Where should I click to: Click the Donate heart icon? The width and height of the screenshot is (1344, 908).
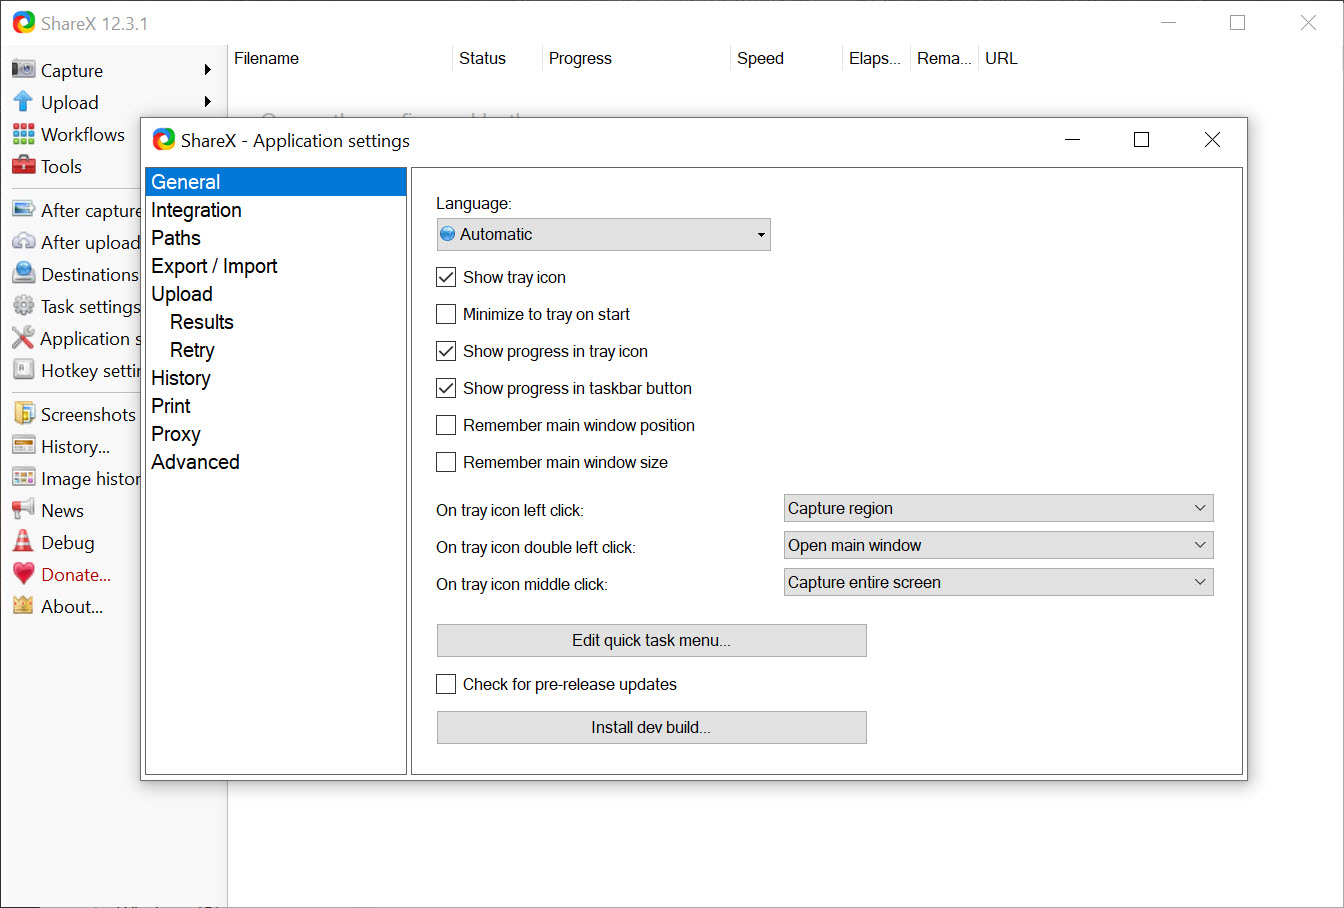point(23,574)
